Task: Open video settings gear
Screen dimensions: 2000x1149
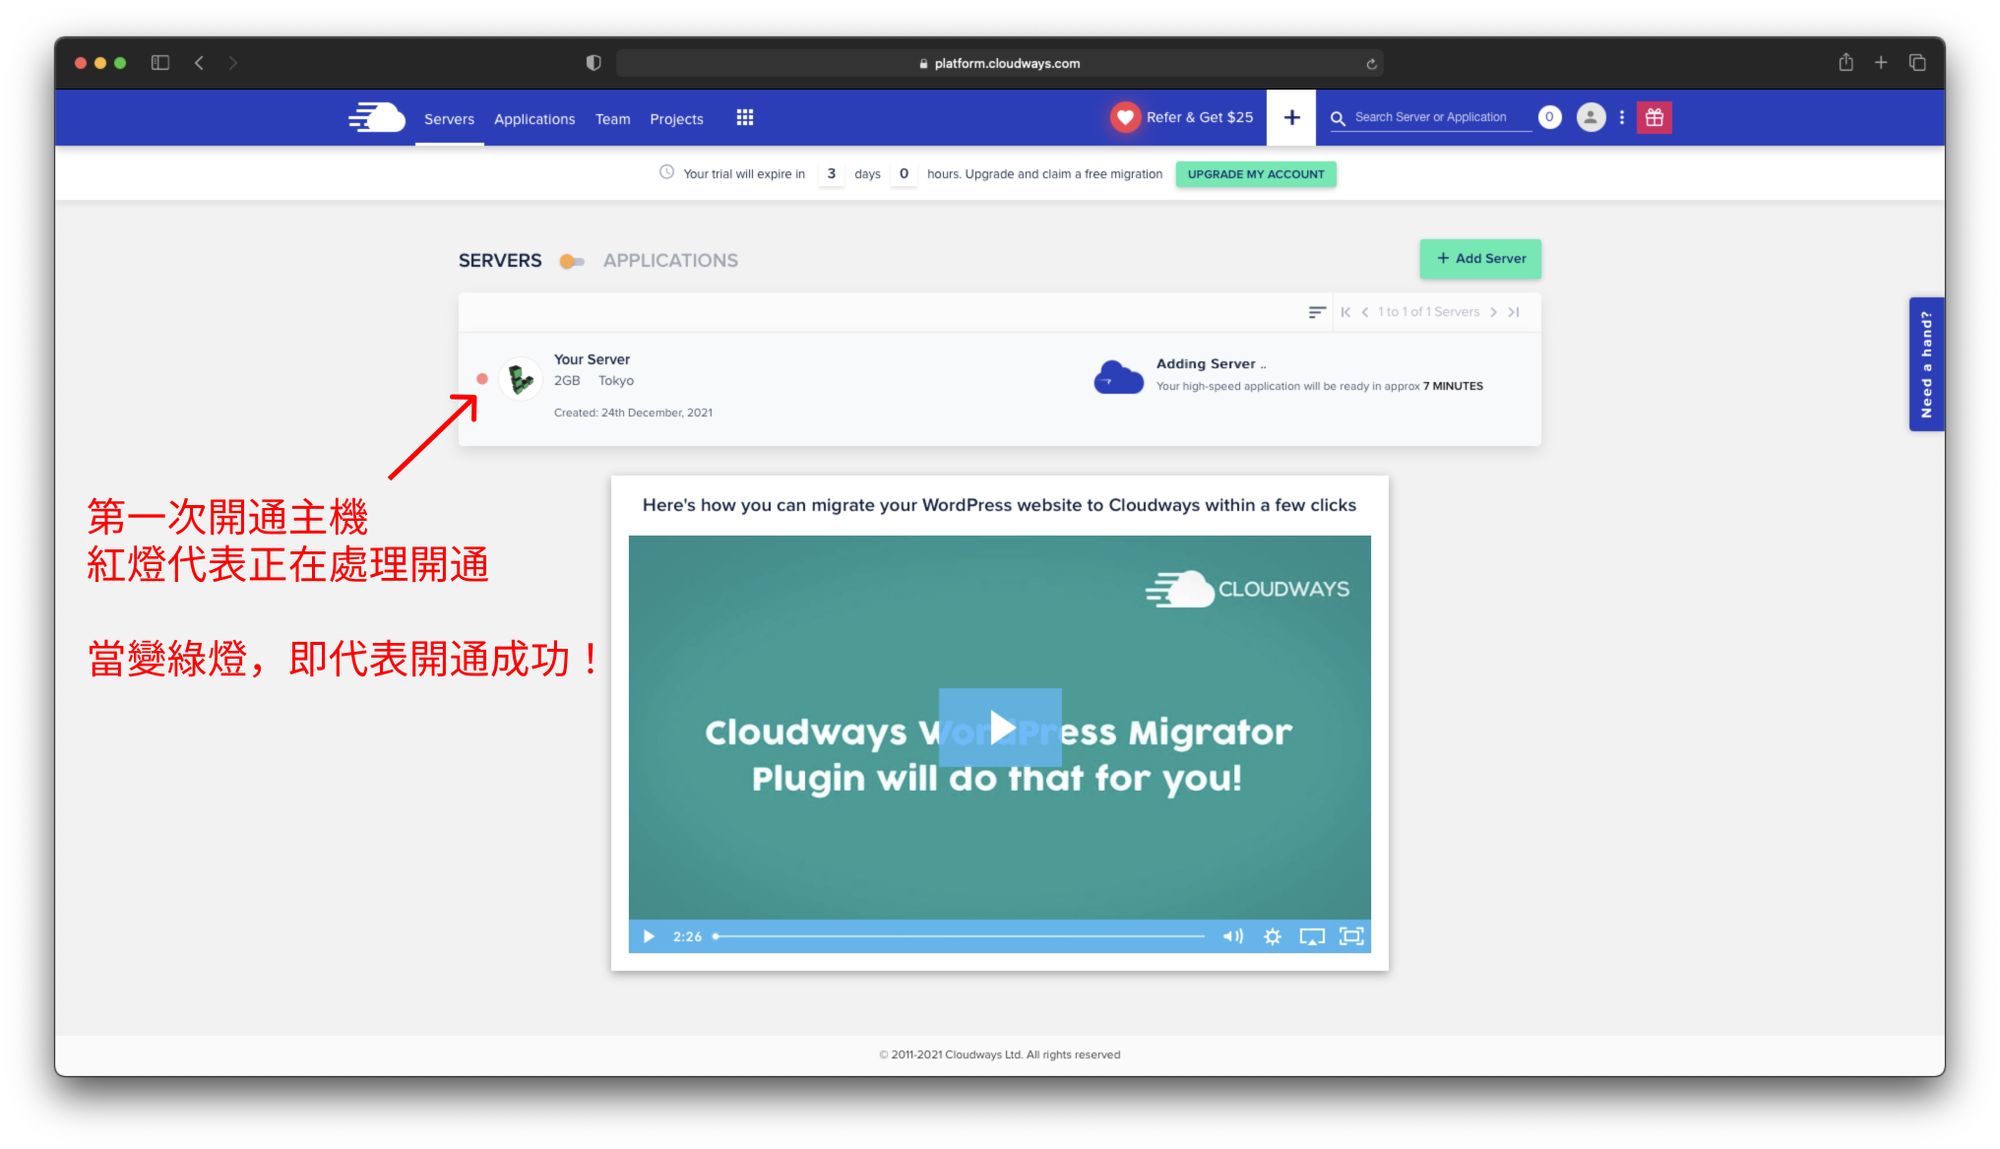Action: pyautogui.click(x=1272, y=936)
